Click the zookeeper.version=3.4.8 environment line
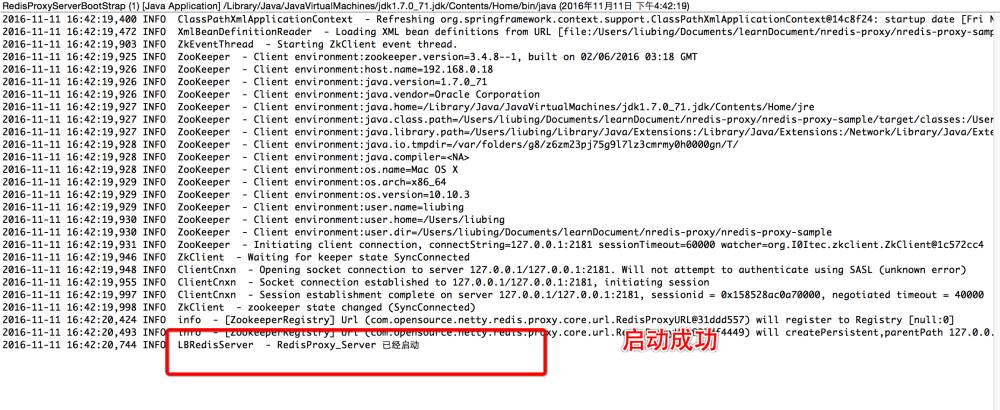The image size is (1000, 410). coord(349,57)
